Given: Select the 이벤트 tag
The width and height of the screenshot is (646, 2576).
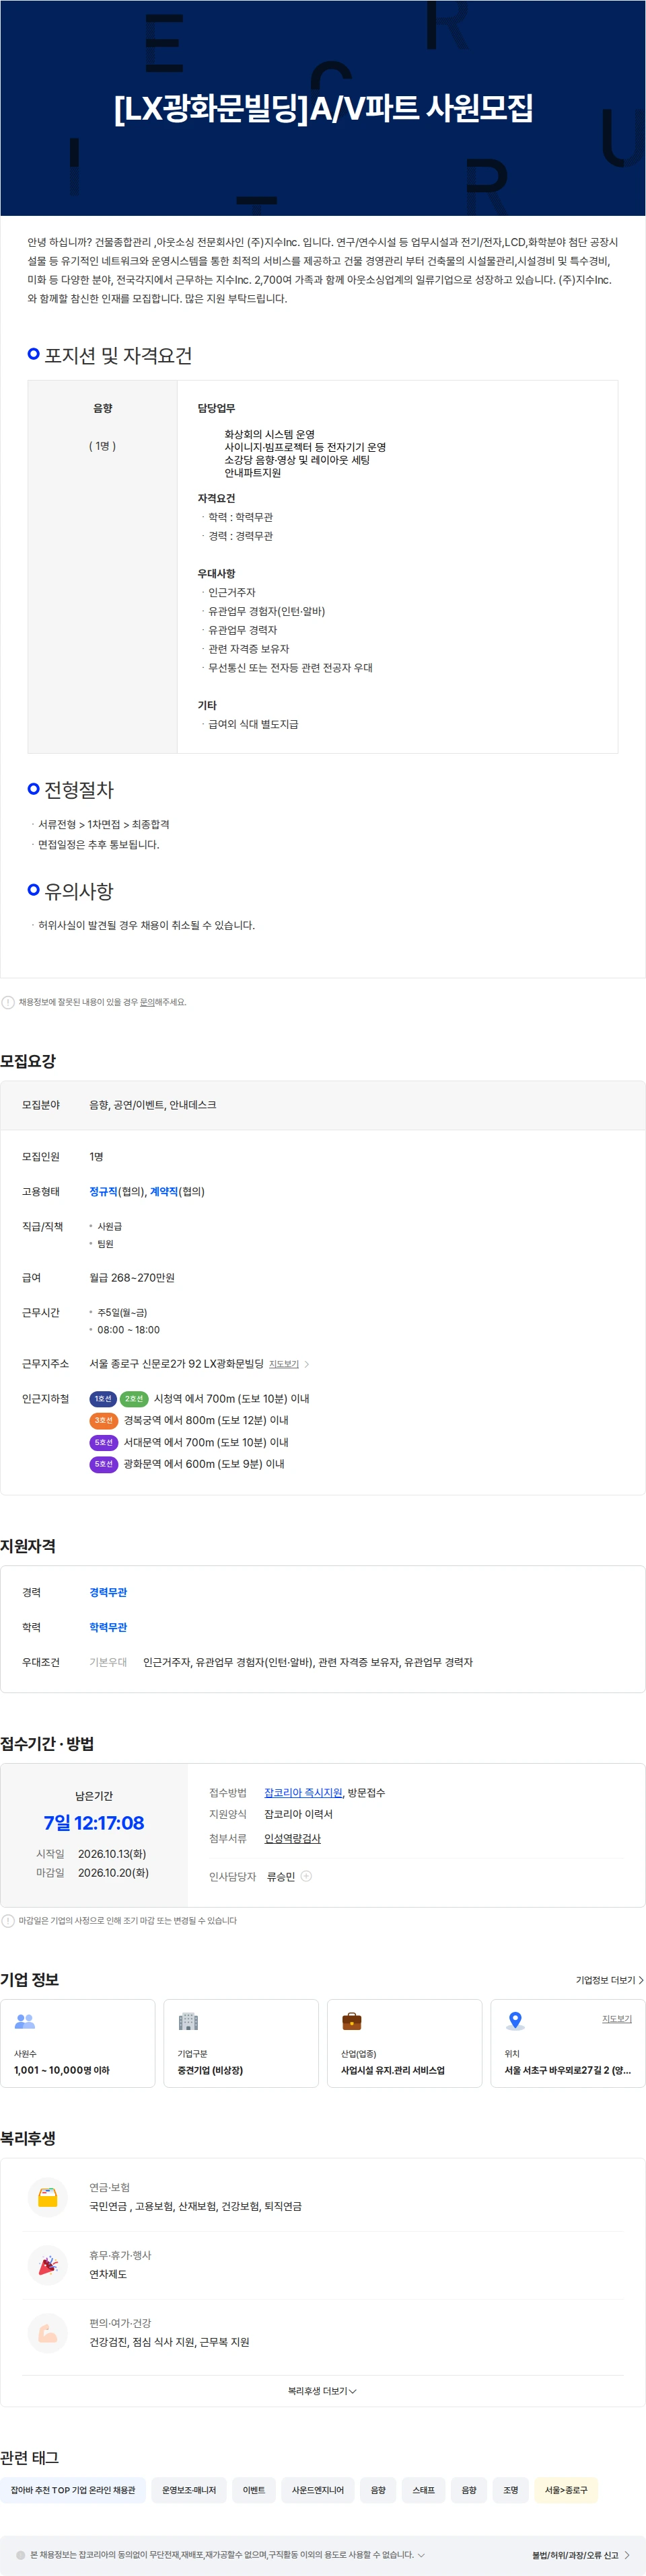Looking at the screenshot, I should [x=254, y=2490].
